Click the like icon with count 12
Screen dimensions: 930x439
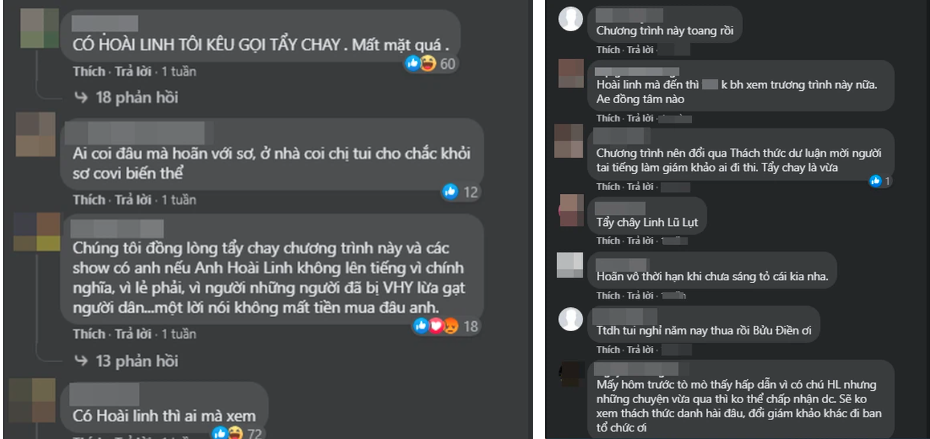pyautogui.click(x=451, y=191)
